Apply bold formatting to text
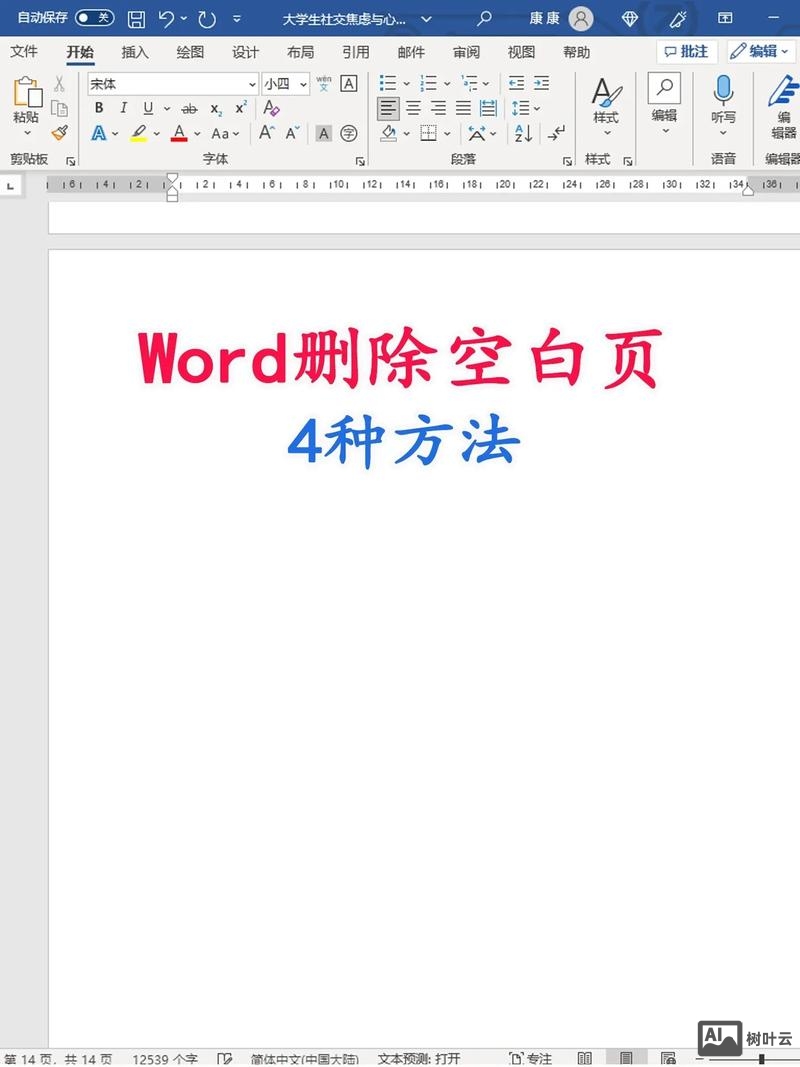This screenshot has height=1067, width=800. click(99, 107)
